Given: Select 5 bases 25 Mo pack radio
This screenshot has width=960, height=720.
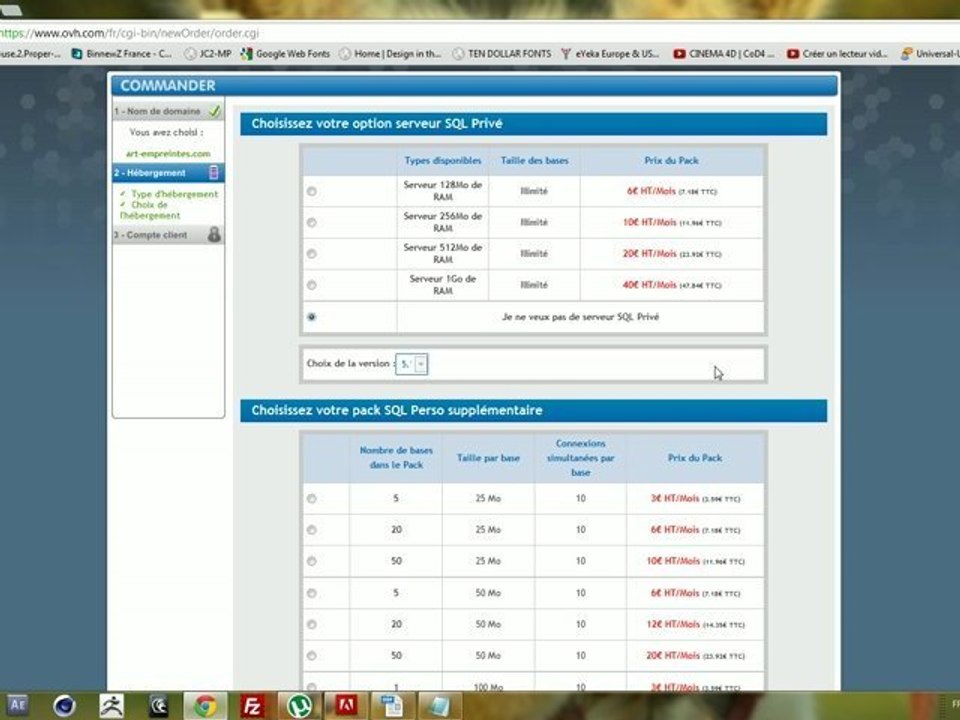Looking at the screenshot, I should click(312, 499).
